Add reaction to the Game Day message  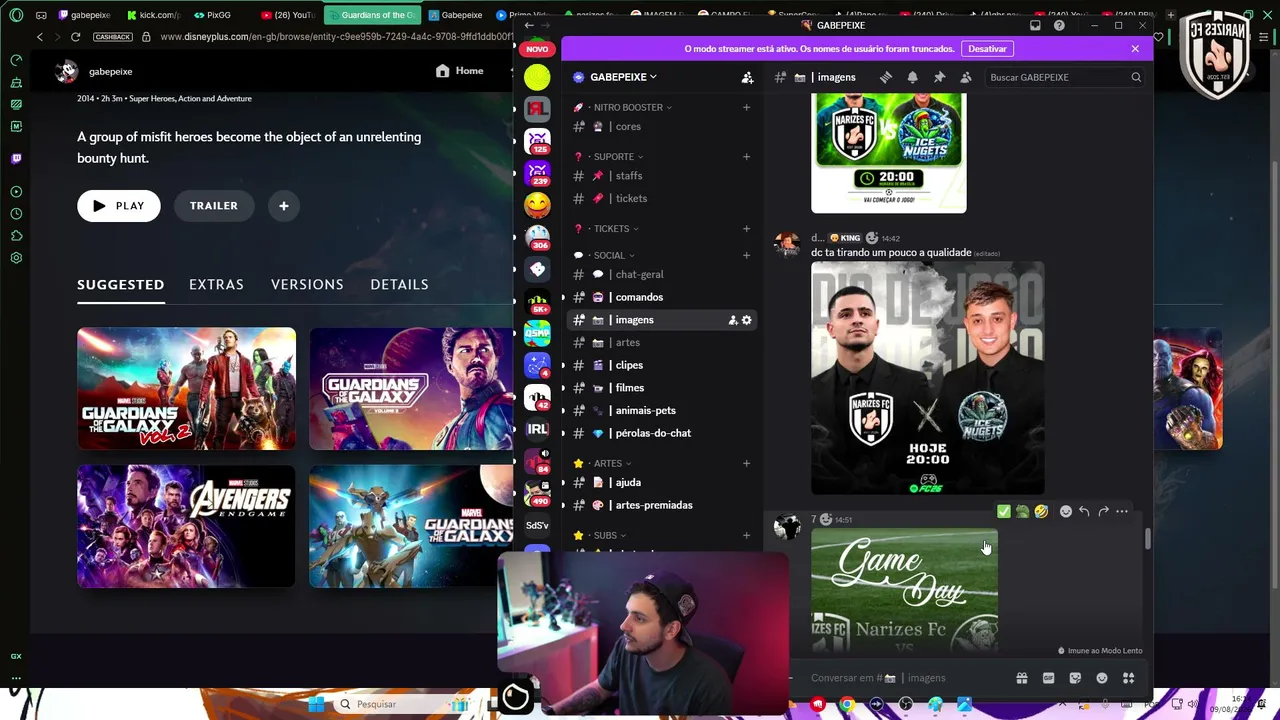(1066, 512)
